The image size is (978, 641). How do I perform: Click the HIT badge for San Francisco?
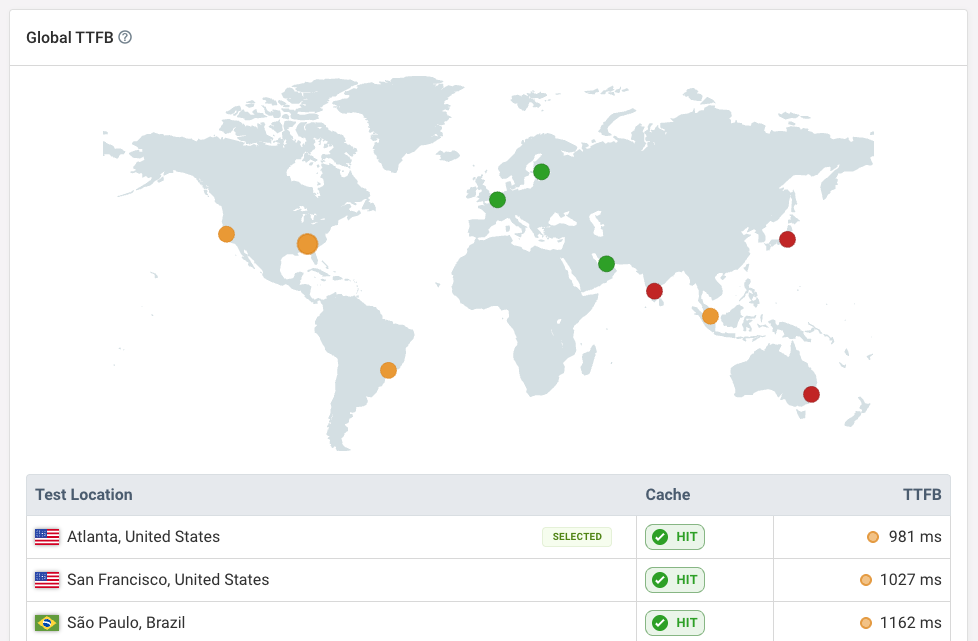coord(675,580)
